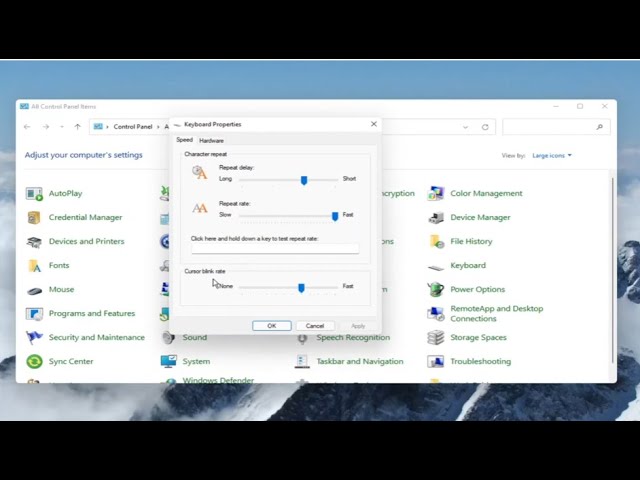Viewport: 640px width, 480px height.
Task: Open the View by Large icons dropdown
Action: click(x=552, y=156)
